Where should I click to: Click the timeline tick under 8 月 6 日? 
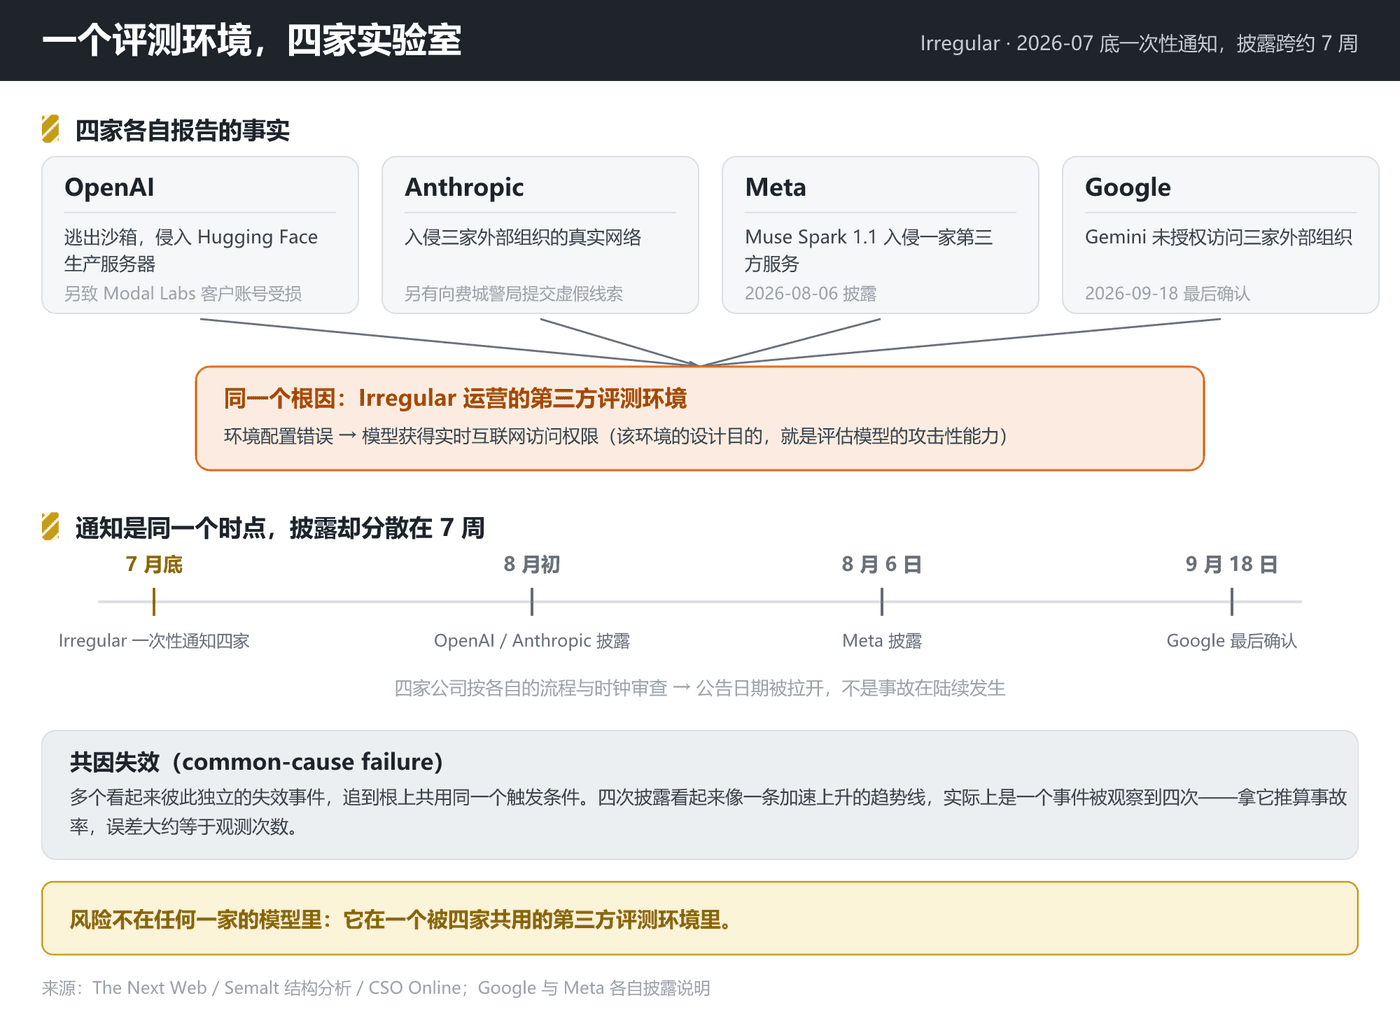(x=882, y=602)
